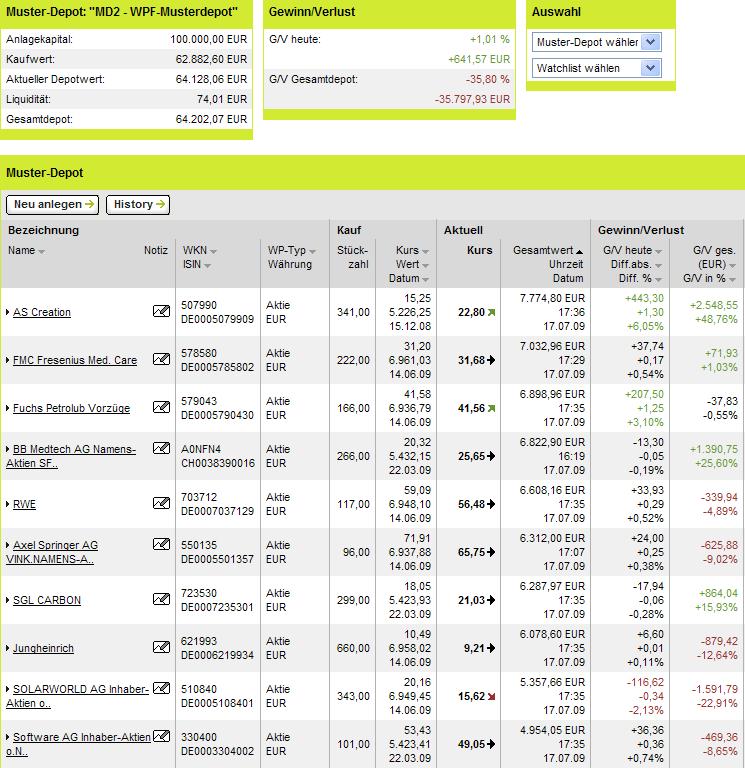This screenshot has height=768, width=745.
Task: Sort by G/V ges. (EUR) column
Action: (732, 266)
